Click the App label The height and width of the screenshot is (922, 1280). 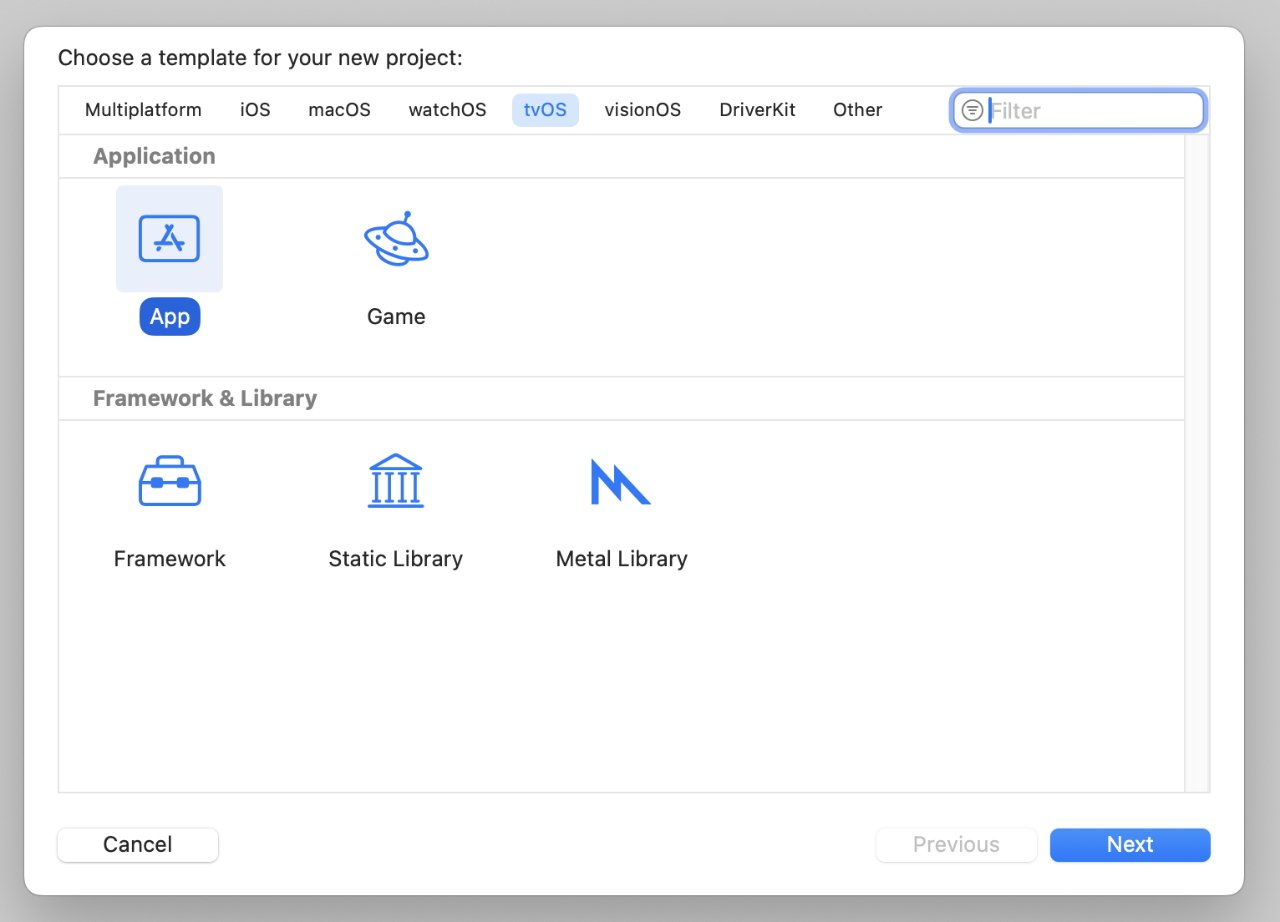pos(170,317)
